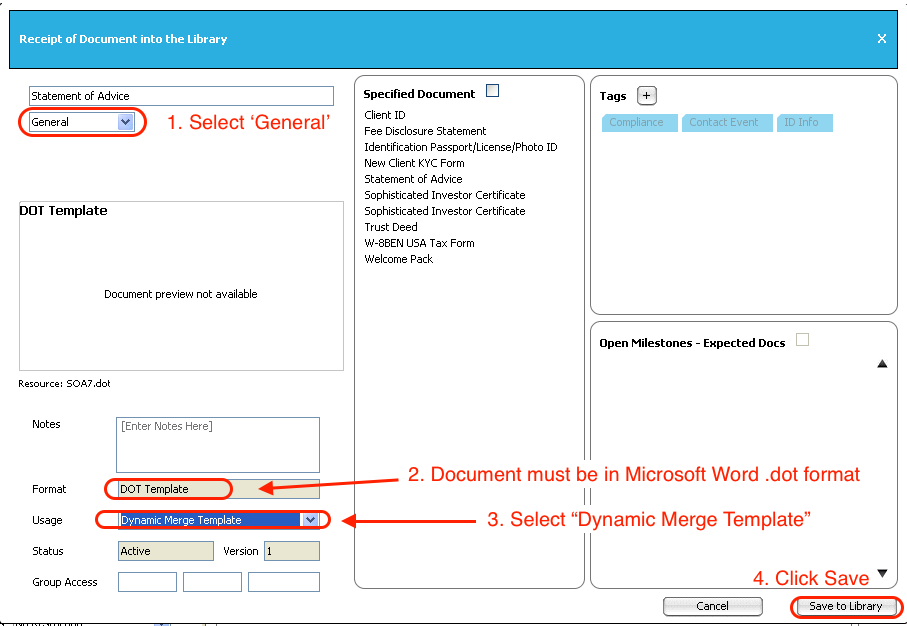Select the ID Info tag
This screenshot has height=626, width=907.
click(x=801, y=123)
